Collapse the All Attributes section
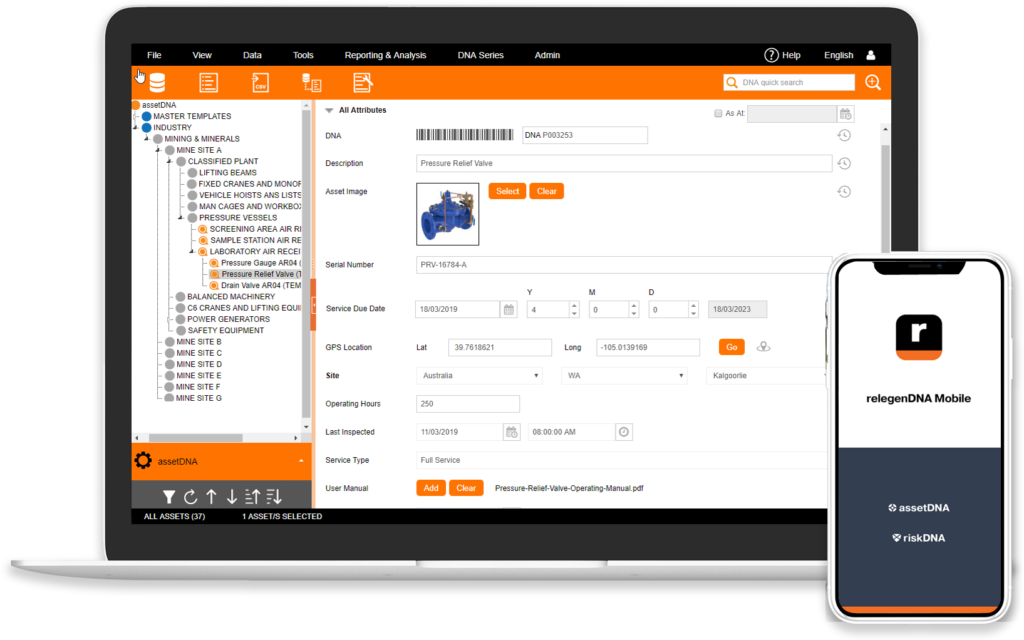The width and height of the screenshot is (1024, 640). click(x=329, y=110)
